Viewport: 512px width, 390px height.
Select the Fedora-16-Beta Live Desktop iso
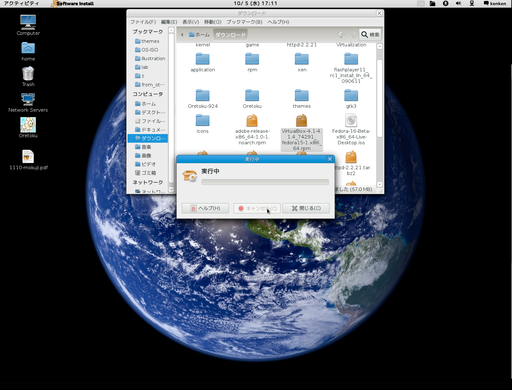[351, 130]
